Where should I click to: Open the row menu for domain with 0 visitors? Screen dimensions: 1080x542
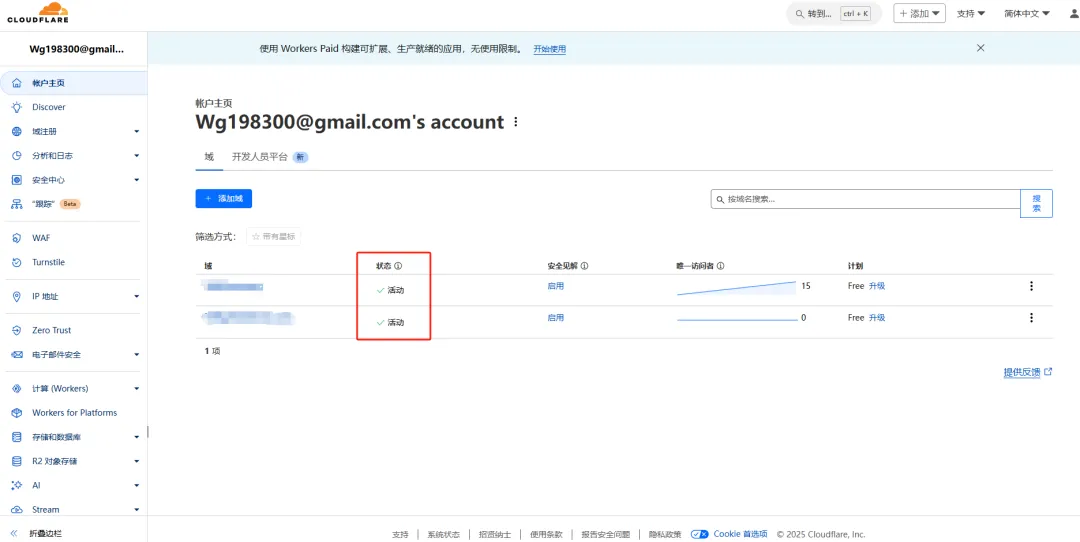1031,317
